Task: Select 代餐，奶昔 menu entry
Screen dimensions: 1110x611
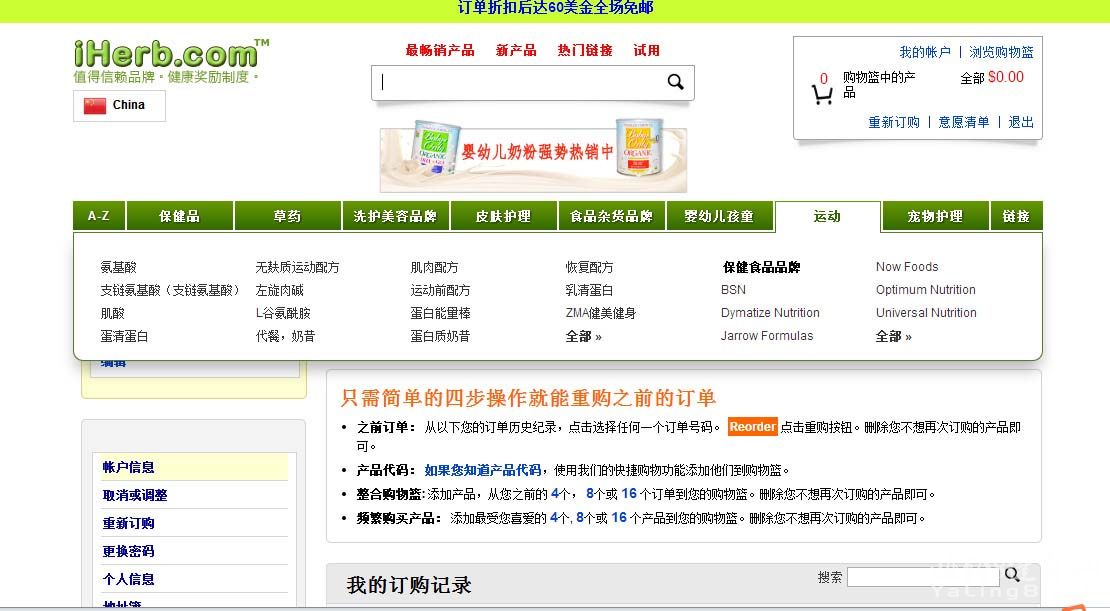Action: point(285,336)
